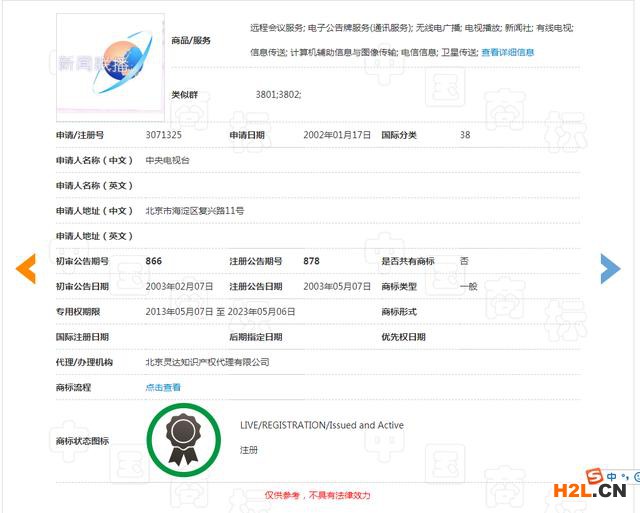Viewport: 640px width, 513px height.
Task: Go to previous trademark with orange left arrow
Action: [x=26, y=267]
